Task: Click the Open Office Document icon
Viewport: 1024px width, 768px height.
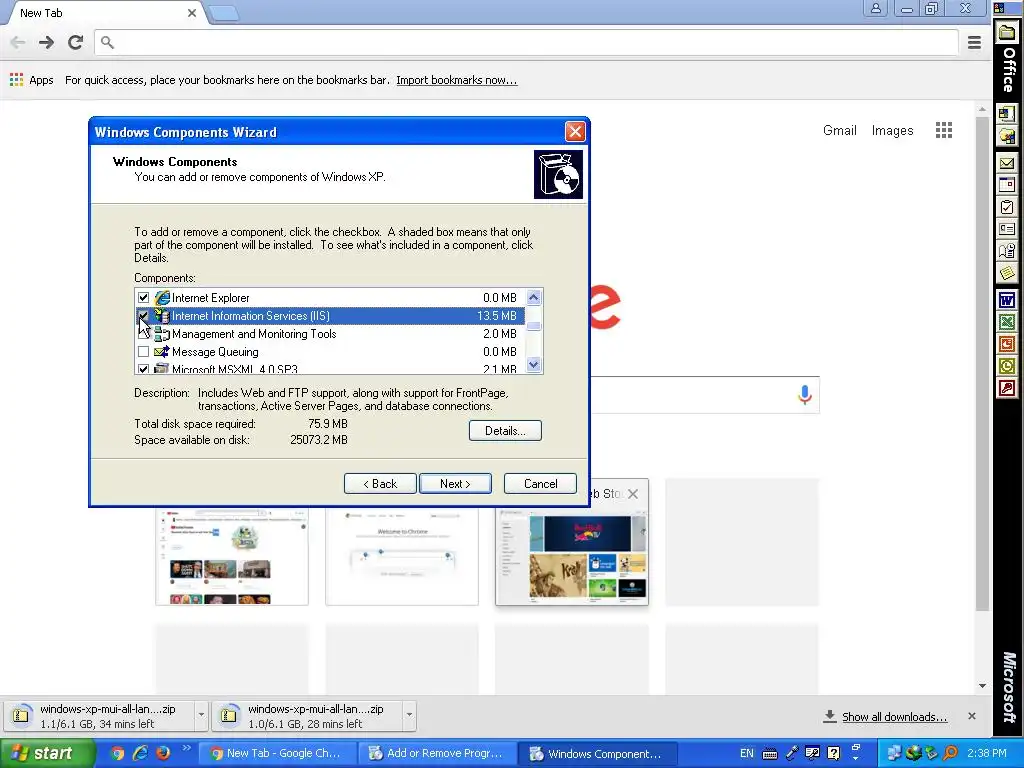Action: (1006, 136)
